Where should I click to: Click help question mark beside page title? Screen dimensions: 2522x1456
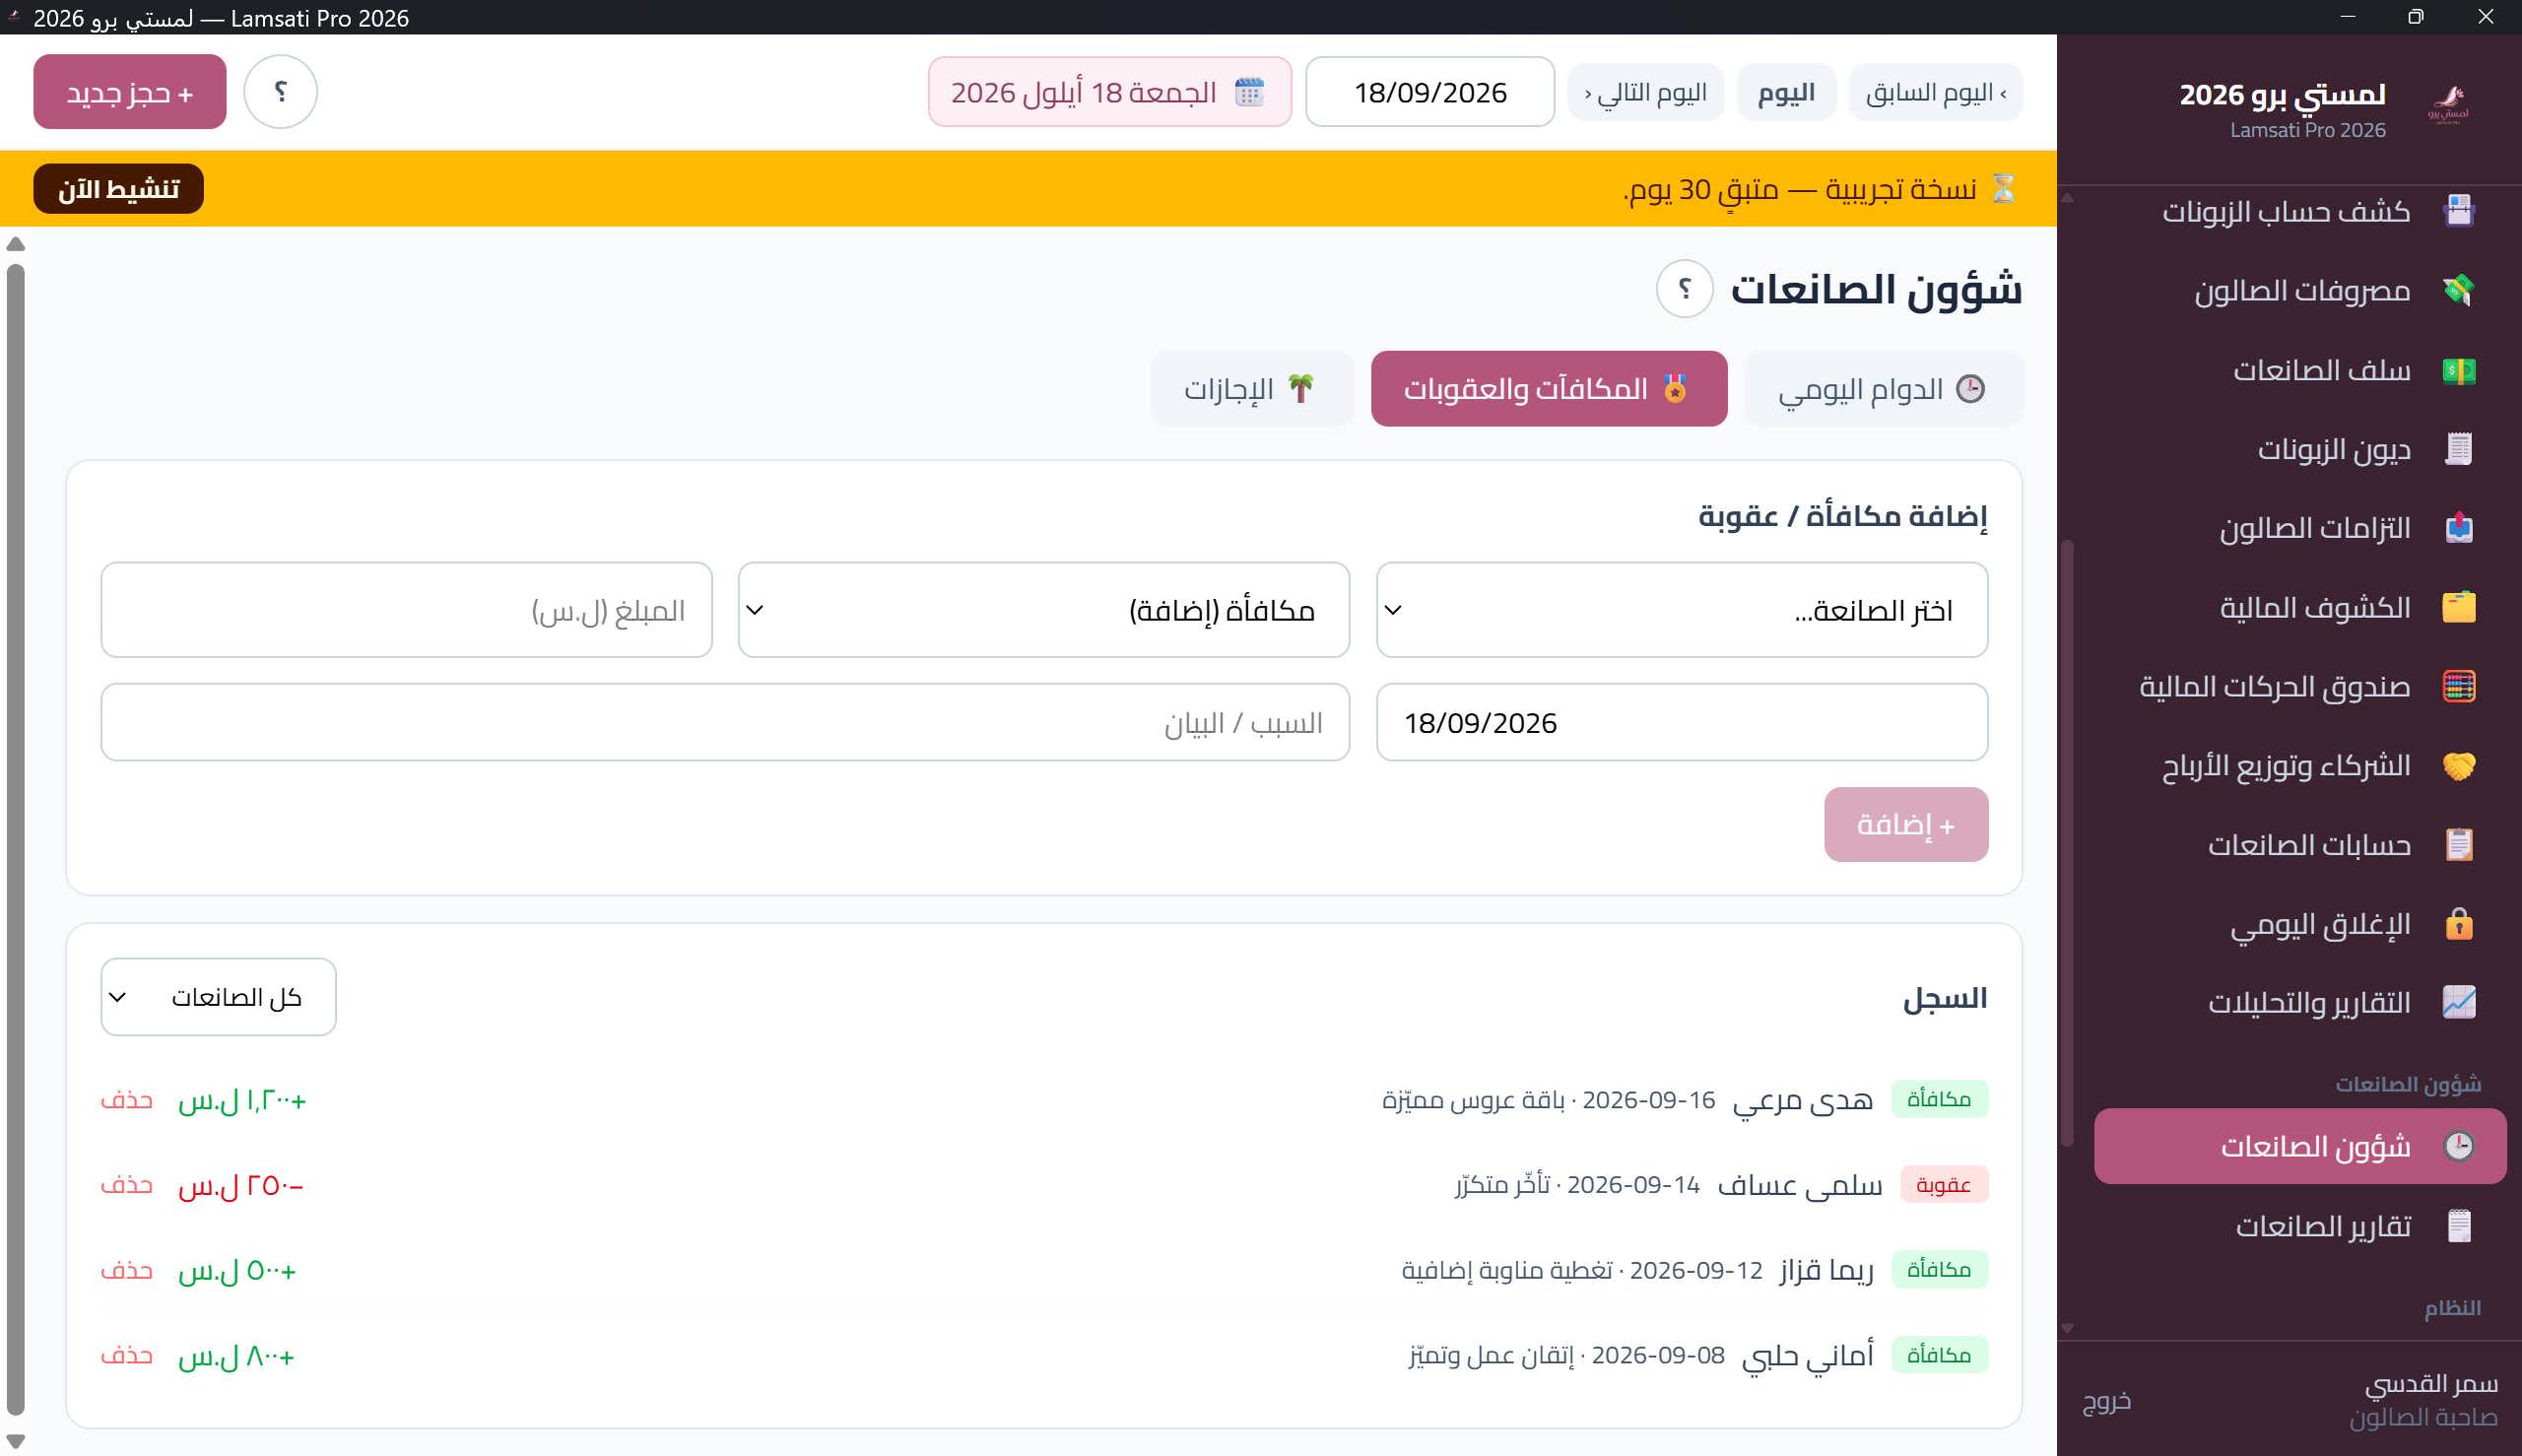pos(1684,289)
